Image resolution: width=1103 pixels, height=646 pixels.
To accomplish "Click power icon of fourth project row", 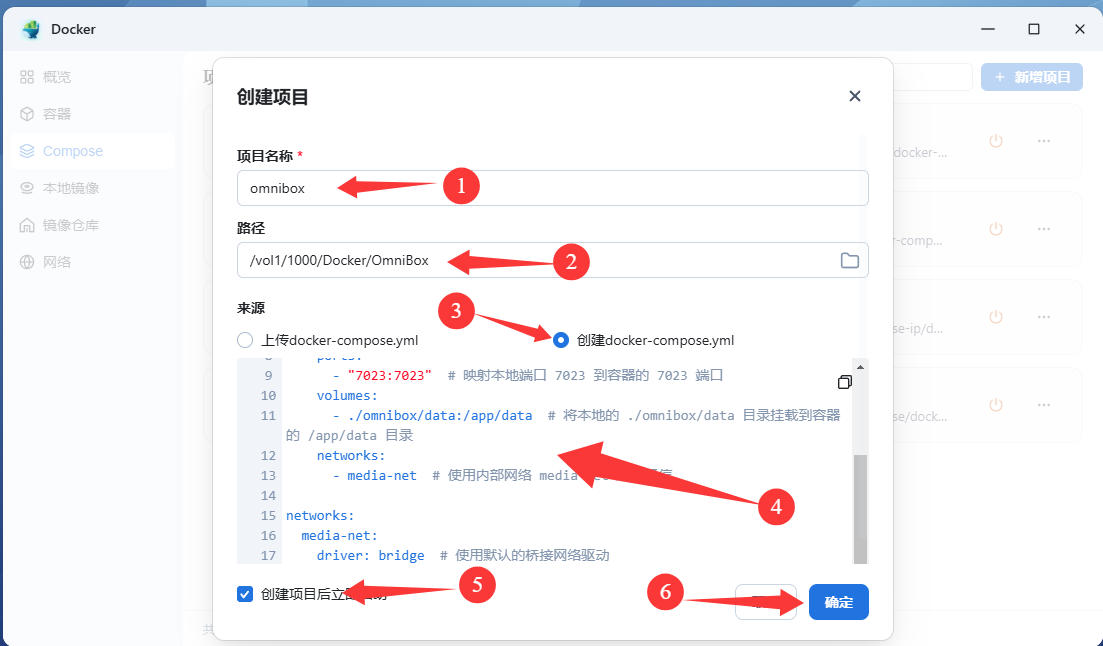I will click(x=996, y=405).
